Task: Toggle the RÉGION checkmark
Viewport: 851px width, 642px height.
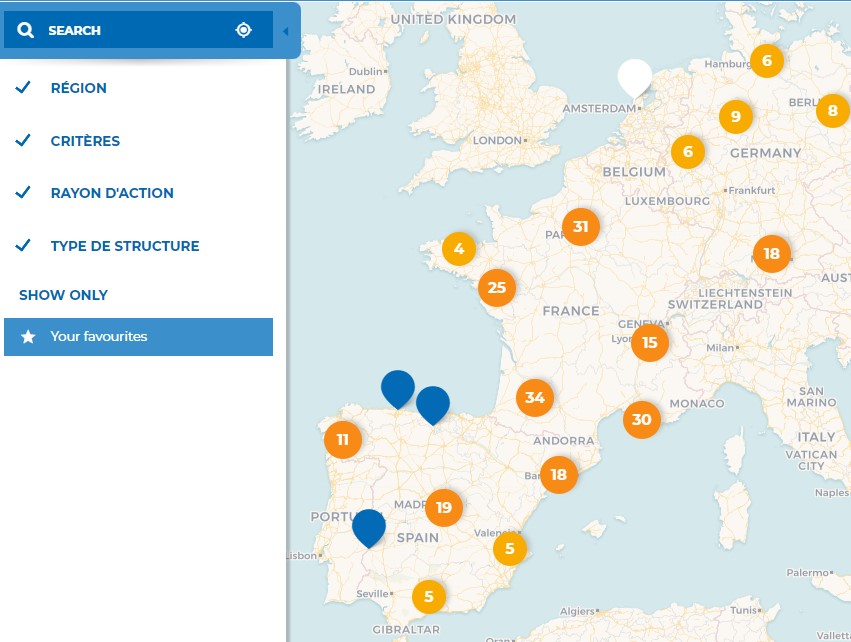Action: coord(23,87)
